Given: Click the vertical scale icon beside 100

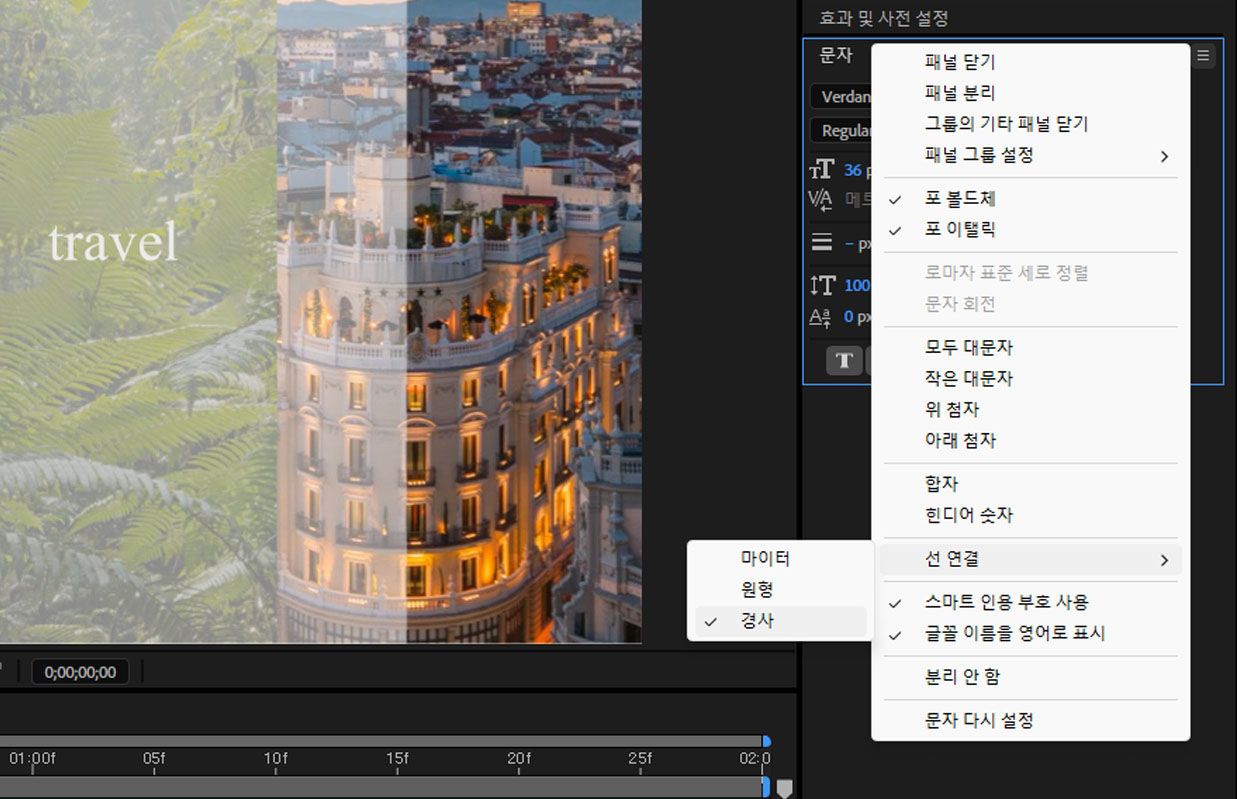Looking at the screenshot, I should (821, 285).
